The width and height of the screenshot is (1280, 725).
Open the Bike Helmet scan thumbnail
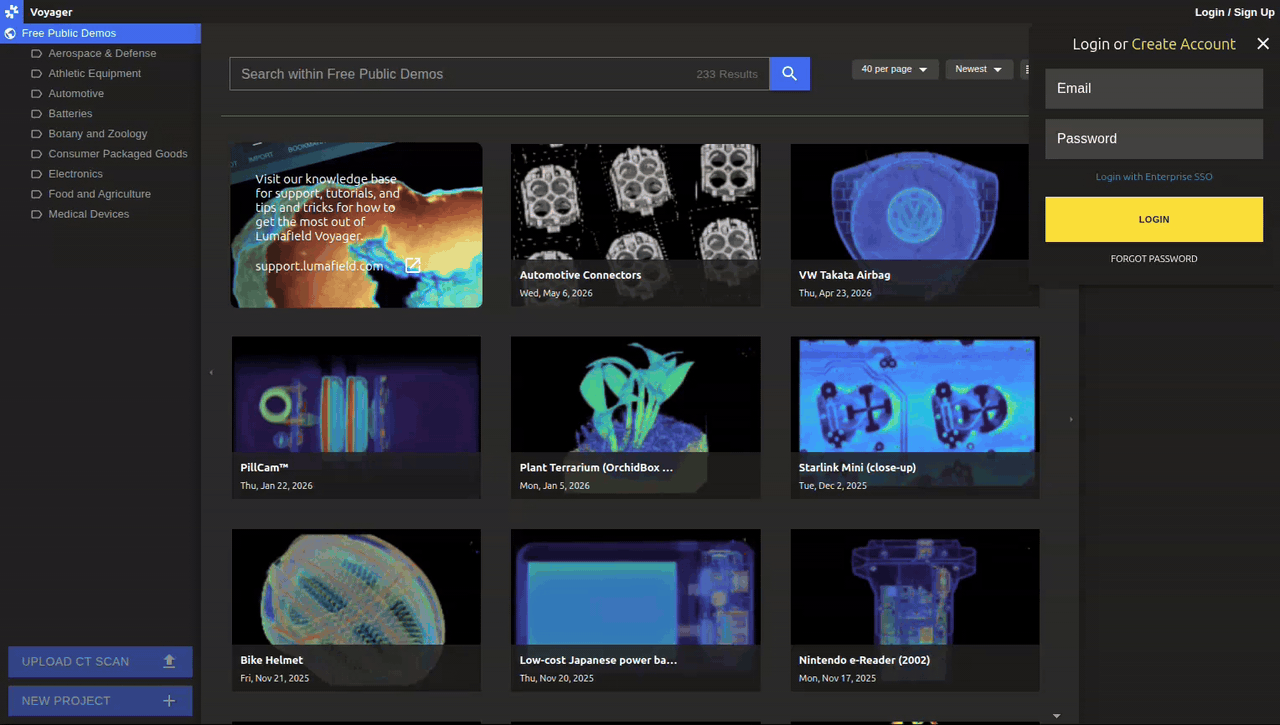click(356, 610)
